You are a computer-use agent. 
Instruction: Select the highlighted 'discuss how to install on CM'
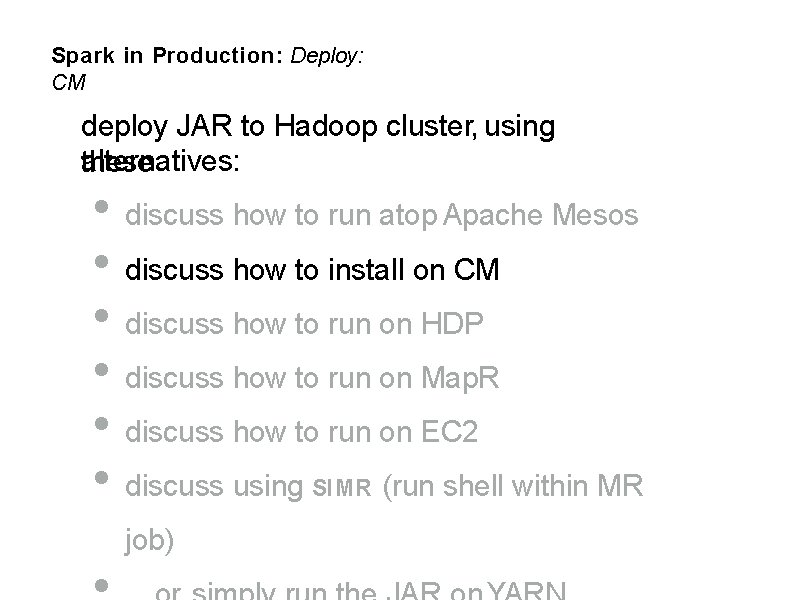click(312, 269)
